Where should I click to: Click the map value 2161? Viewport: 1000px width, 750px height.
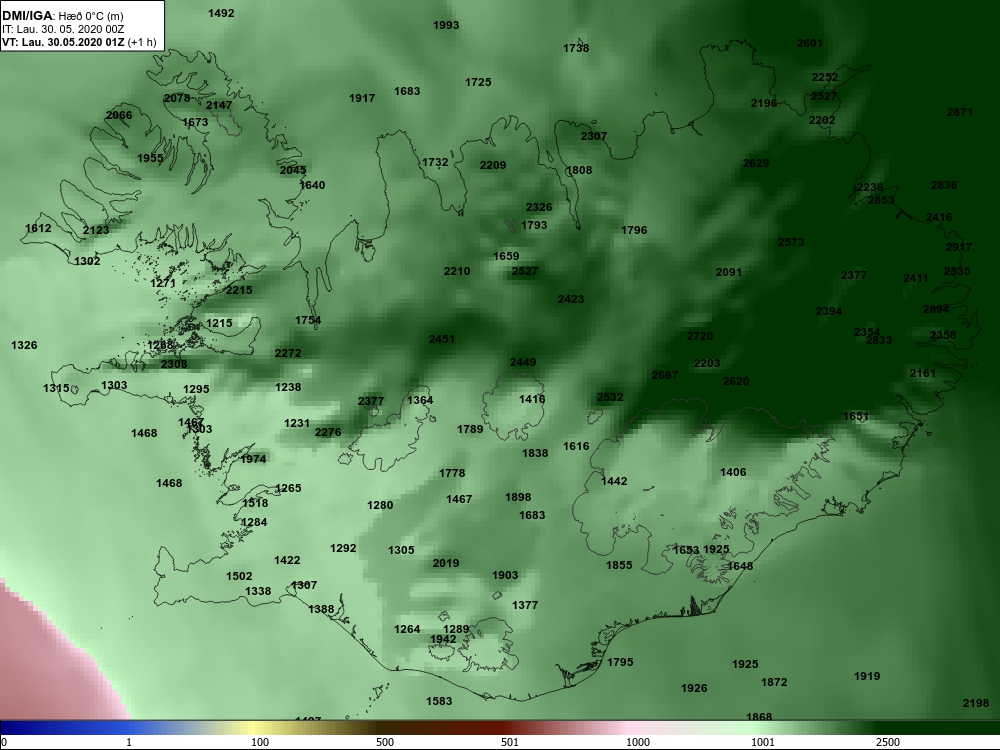point(922,373)
